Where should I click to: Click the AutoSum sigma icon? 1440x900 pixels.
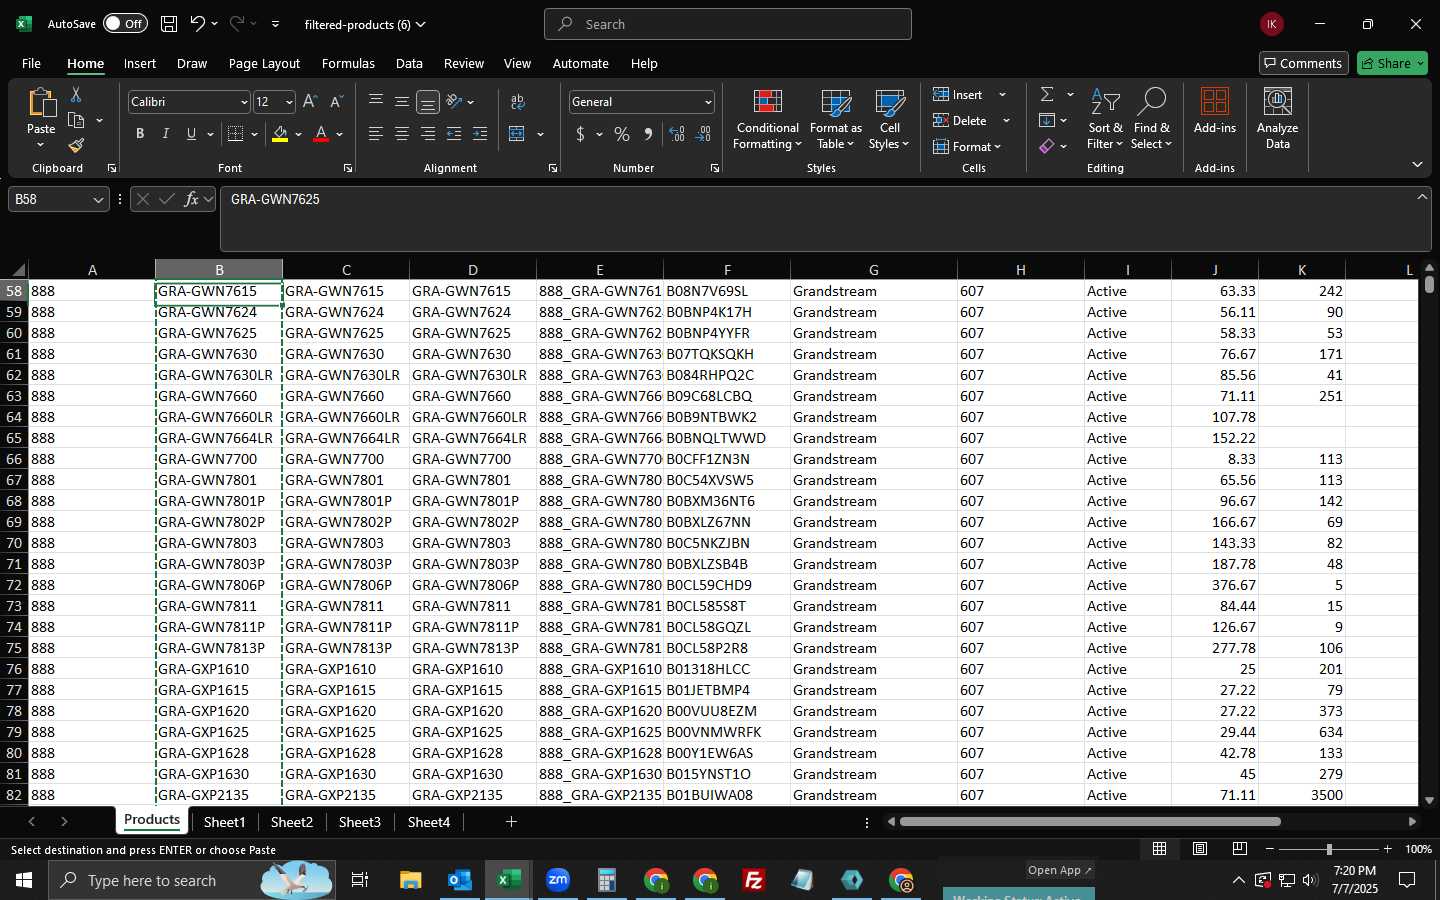click(1047, 94)
